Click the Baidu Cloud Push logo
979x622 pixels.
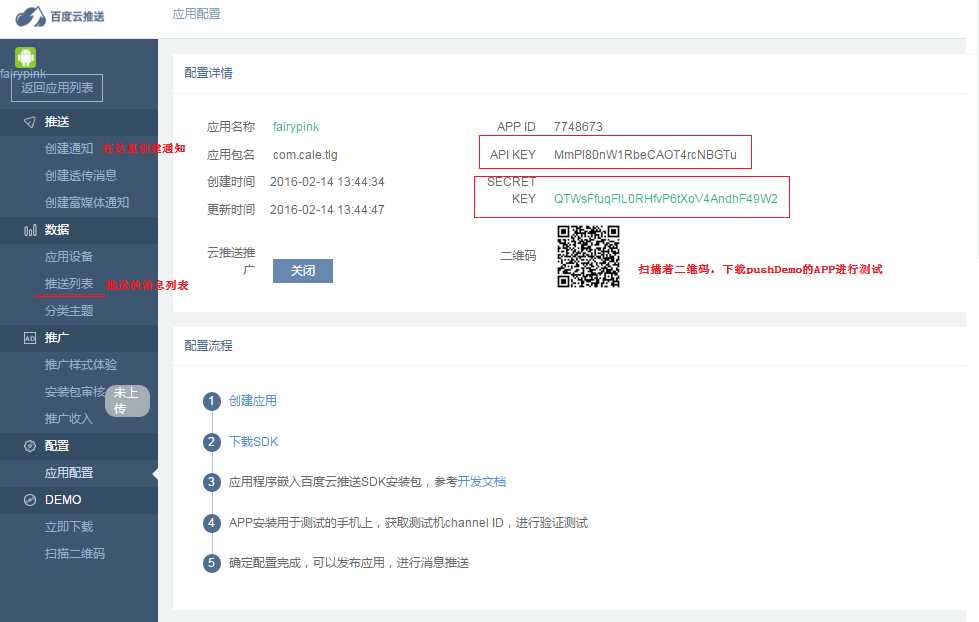(x=59, y=16)
